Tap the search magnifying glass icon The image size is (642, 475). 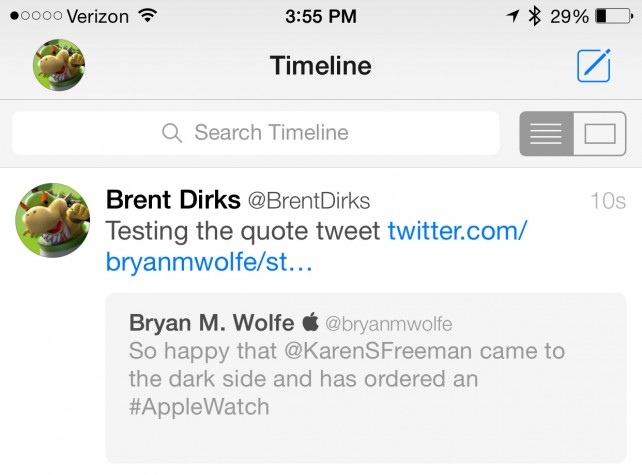coord(172,133)
